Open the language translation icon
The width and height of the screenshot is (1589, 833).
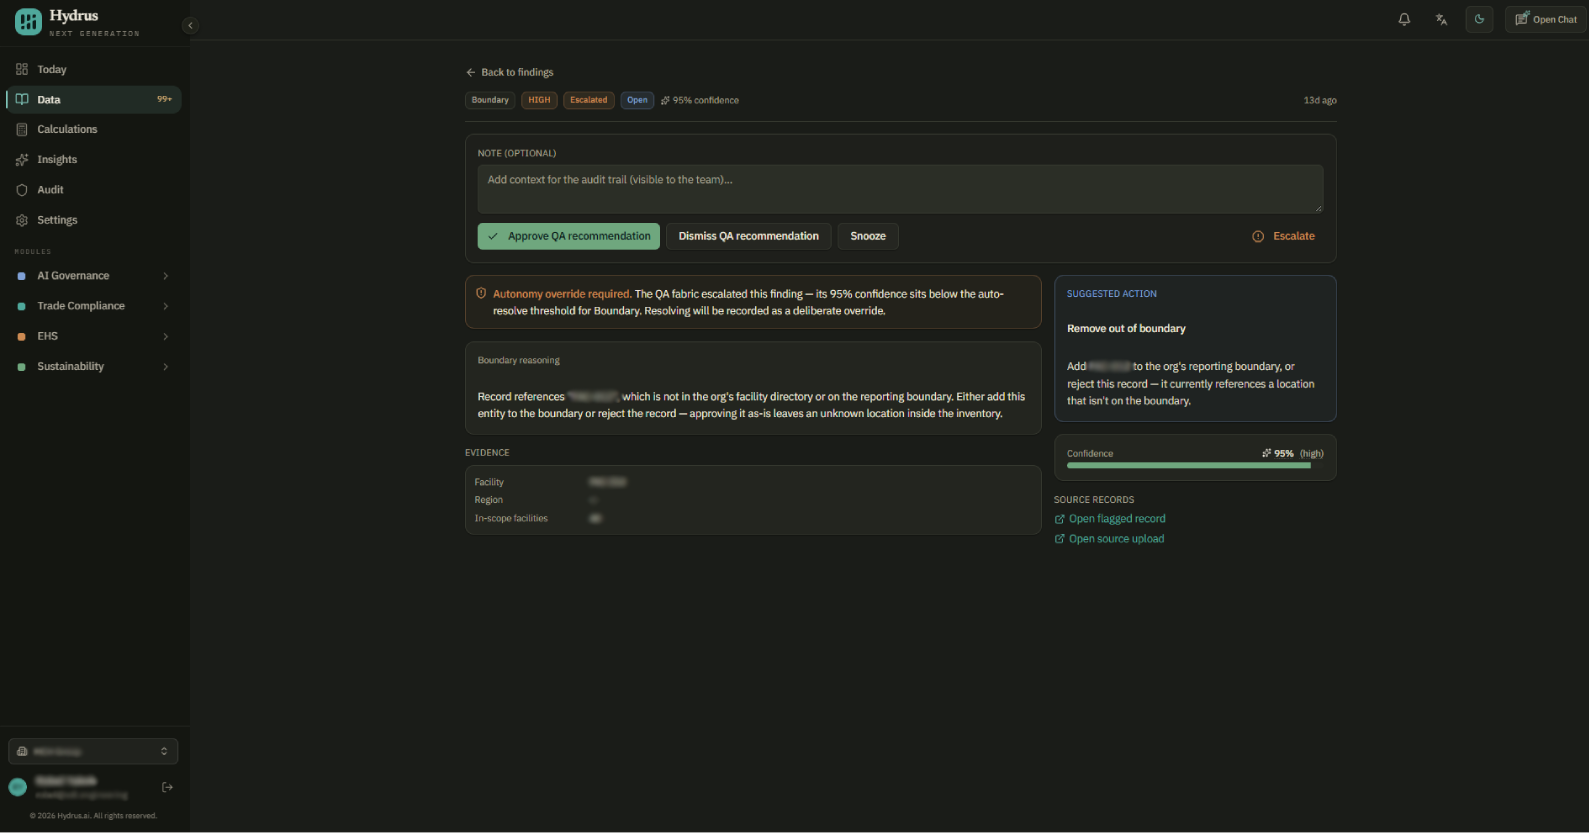point(1441,19)
